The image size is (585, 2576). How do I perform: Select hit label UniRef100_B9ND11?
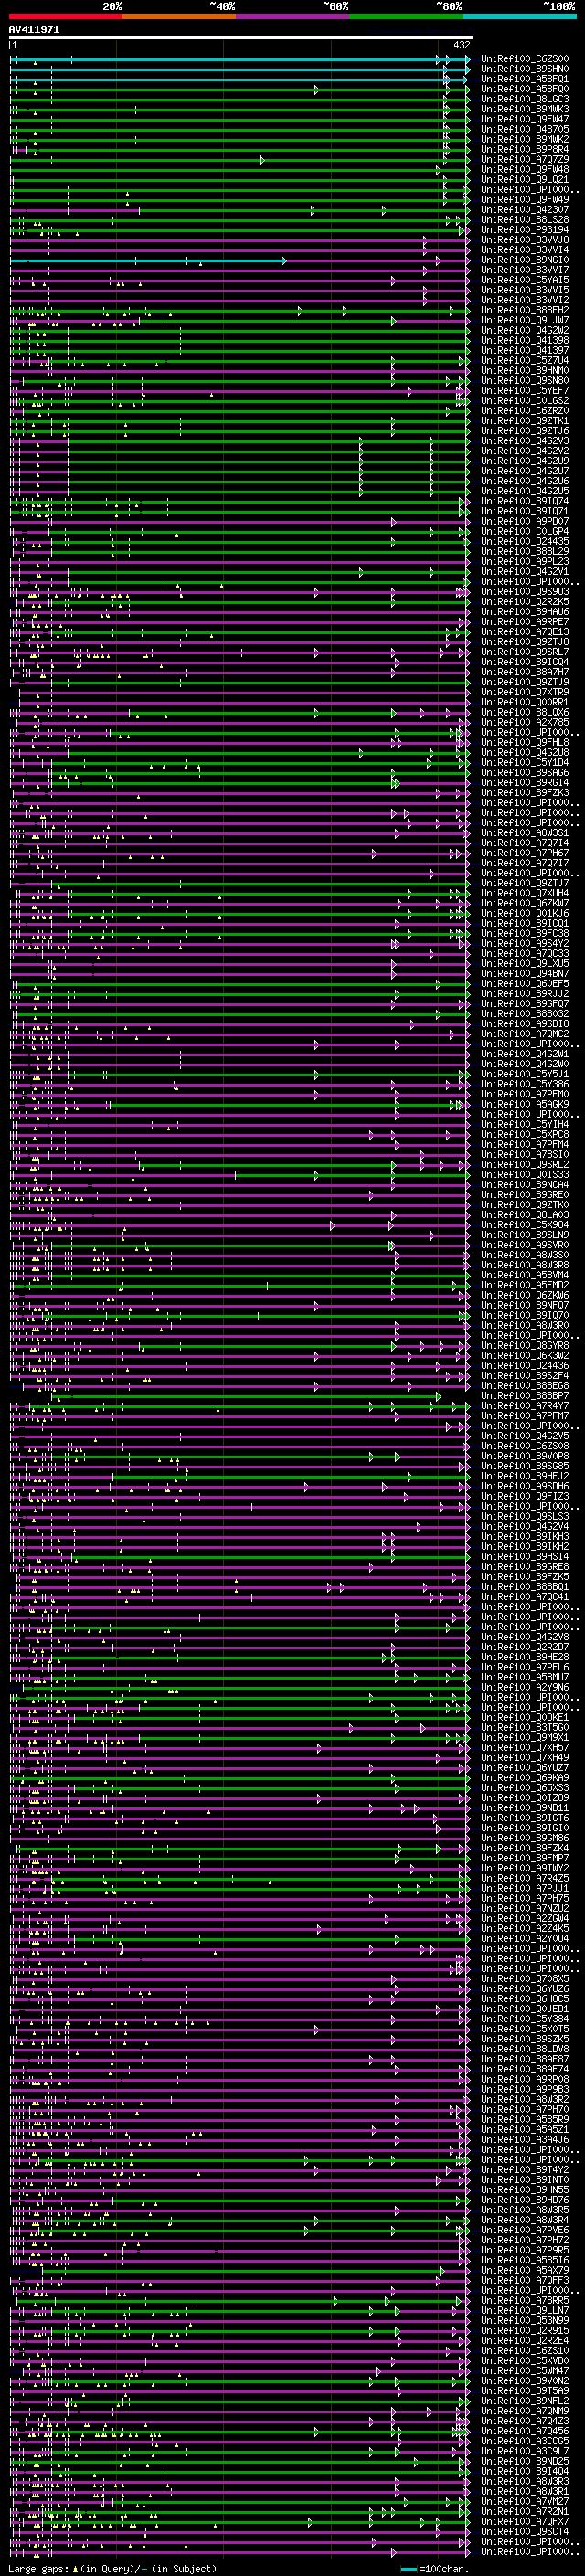click(525, 1808)
